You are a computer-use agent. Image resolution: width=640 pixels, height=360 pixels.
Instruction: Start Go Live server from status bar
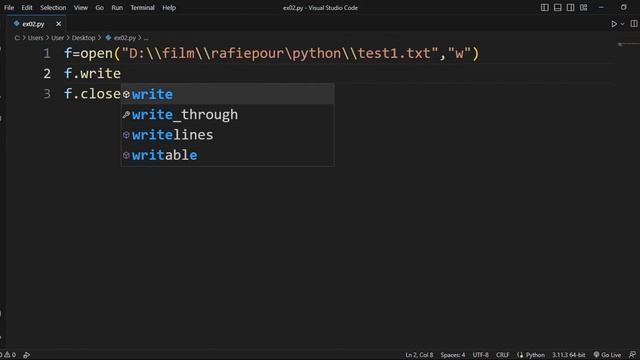(x=607, y=355)
